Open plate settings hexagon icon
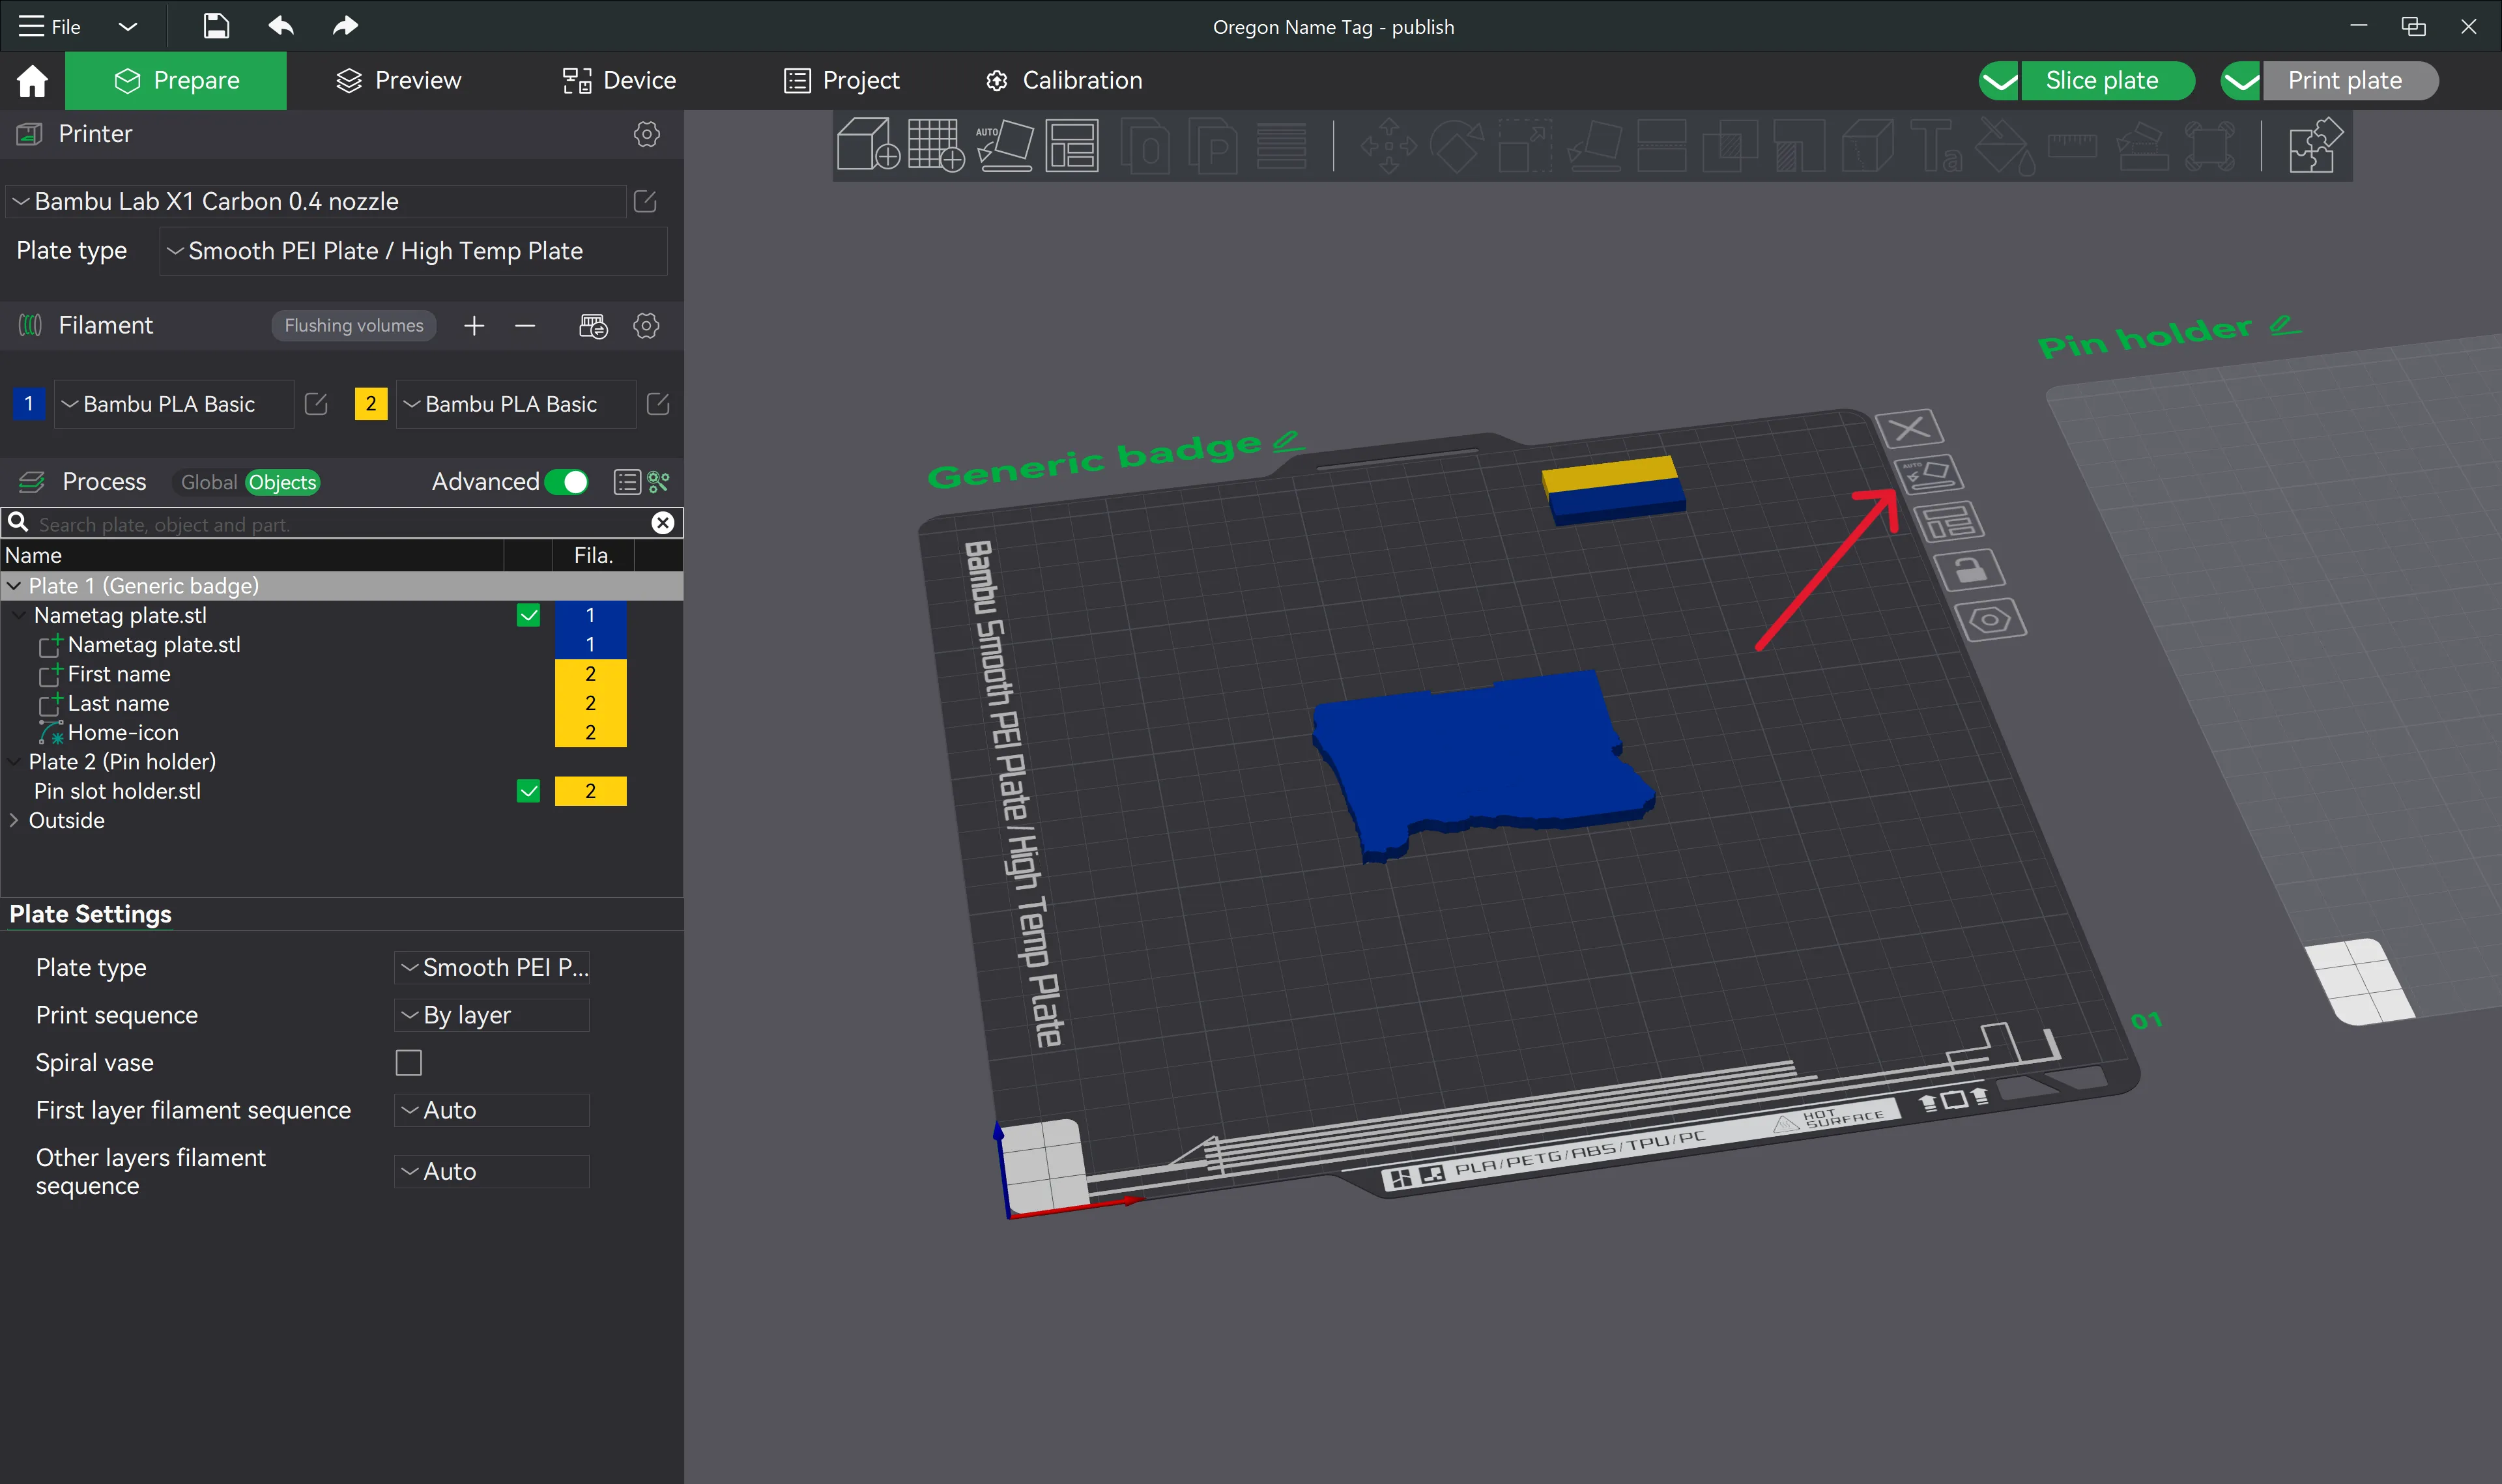 pyautogui.click(x=1990, y=620)
